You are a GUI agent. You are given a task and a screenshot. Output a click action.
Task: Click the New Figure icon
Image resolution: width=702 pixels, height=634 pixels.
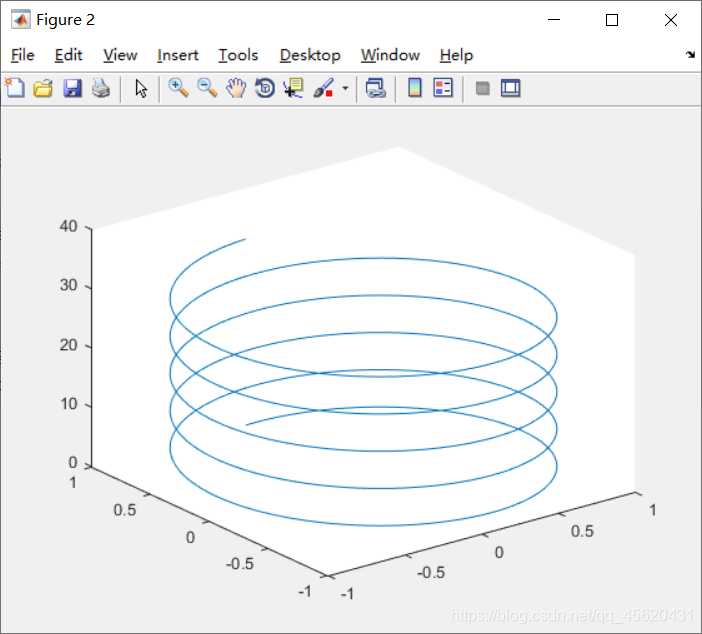point(15,88)
